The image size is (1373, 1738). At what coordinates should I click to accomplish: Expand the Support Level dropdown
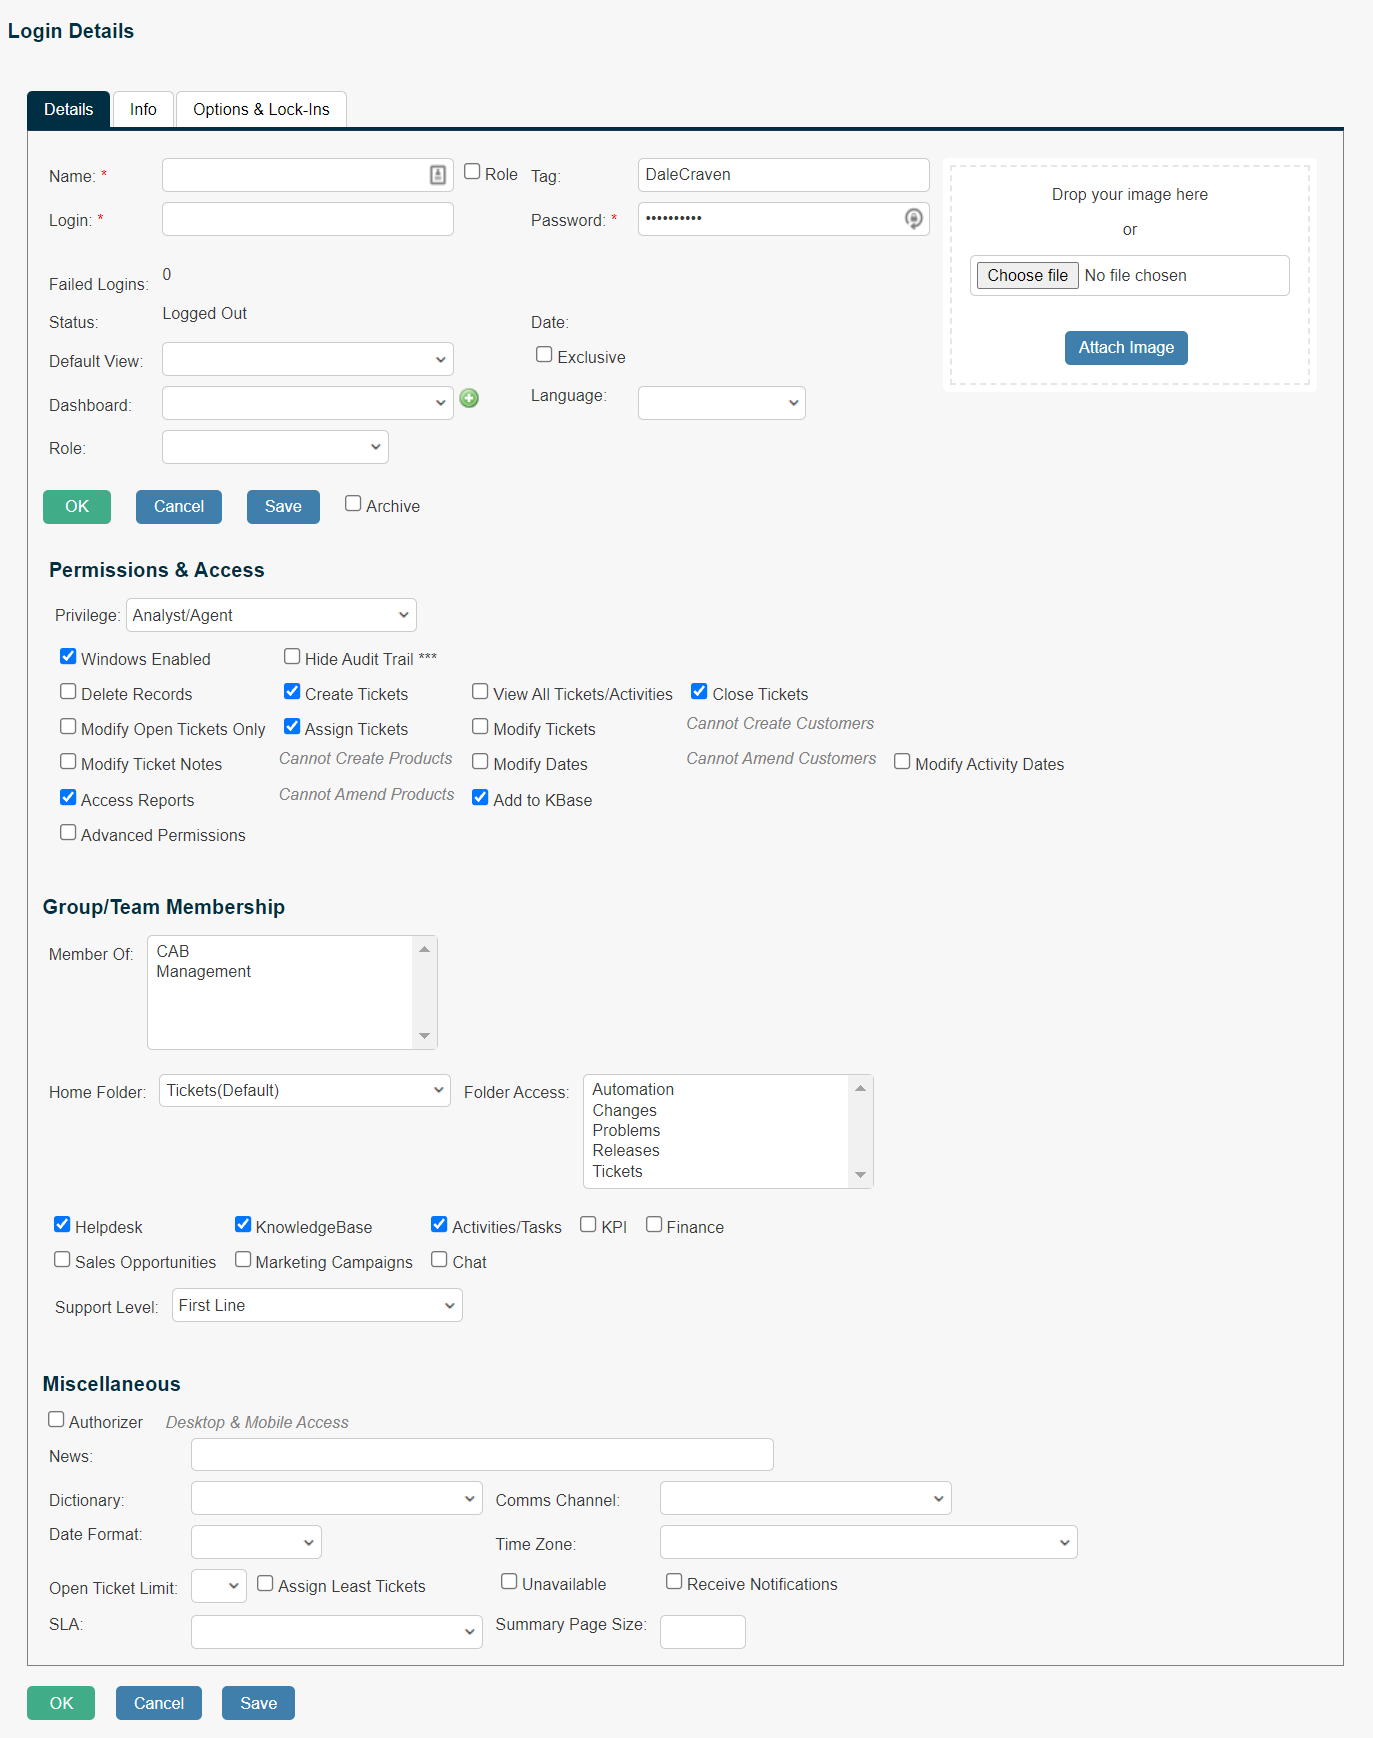pos(317,1305)
